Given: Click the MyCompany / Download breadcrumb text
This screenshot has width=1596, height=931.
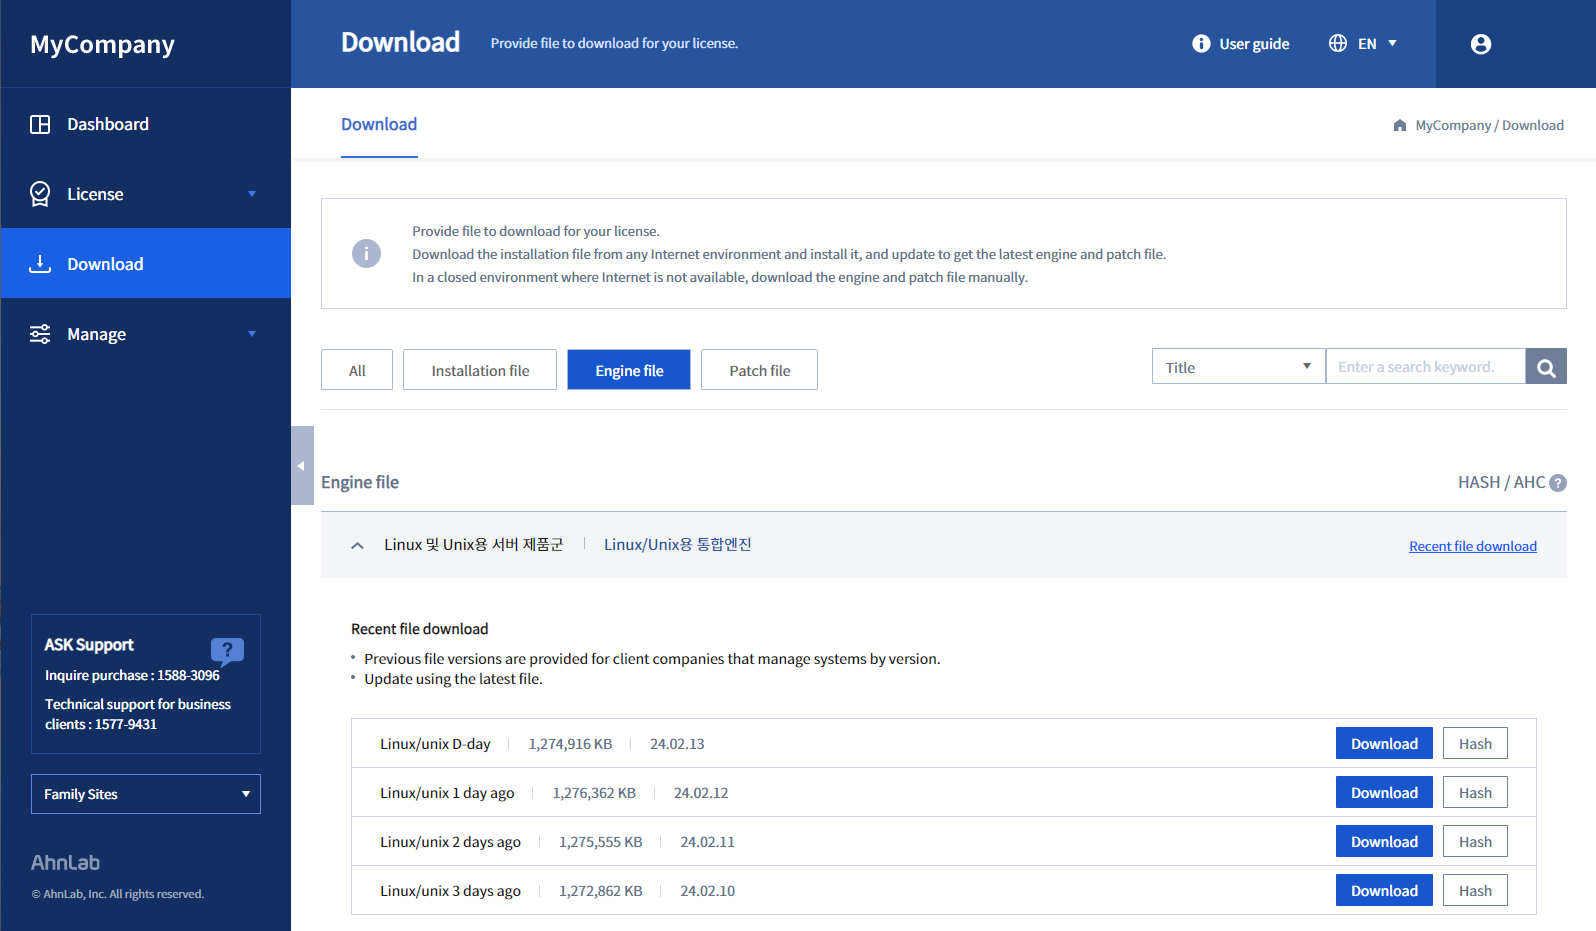Looking at the screenshot, I should point(1489,125).
